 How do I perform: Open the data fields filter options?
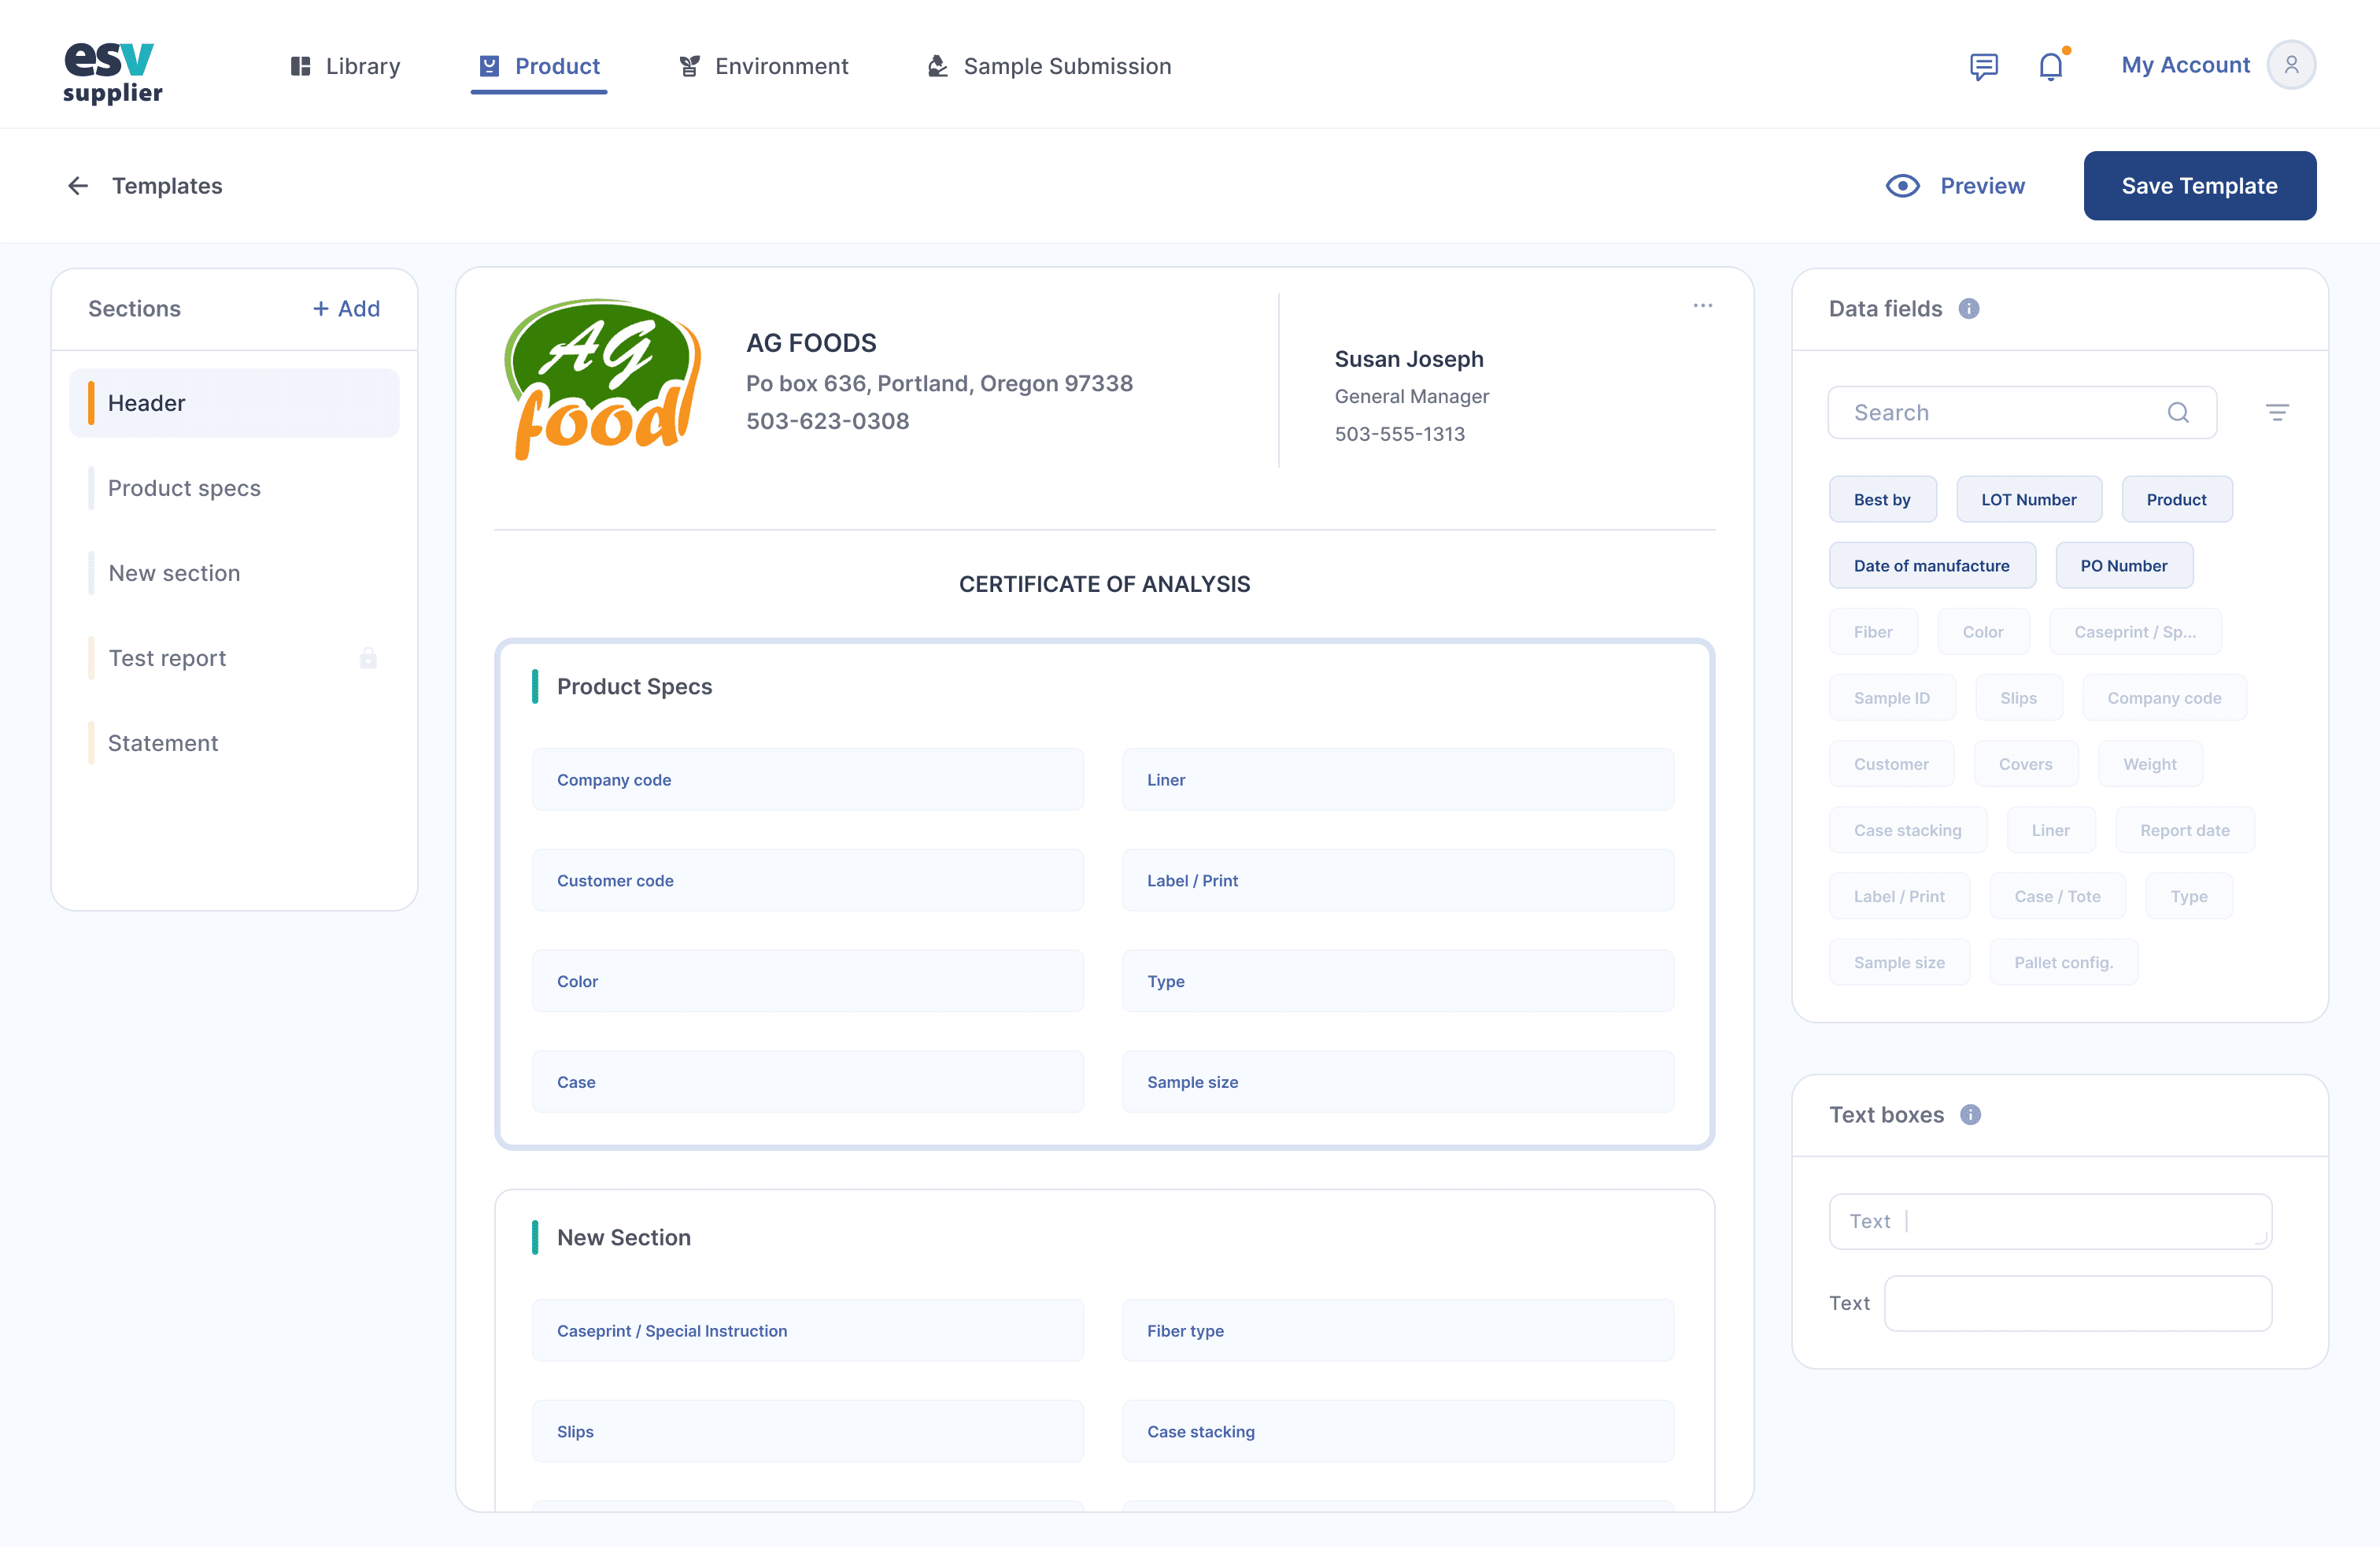click(2277, 413)
